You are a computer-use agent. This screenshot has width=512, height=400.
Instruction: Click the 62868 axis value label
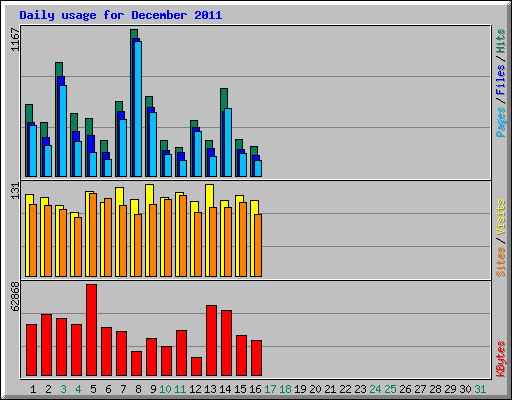point(15,296)
